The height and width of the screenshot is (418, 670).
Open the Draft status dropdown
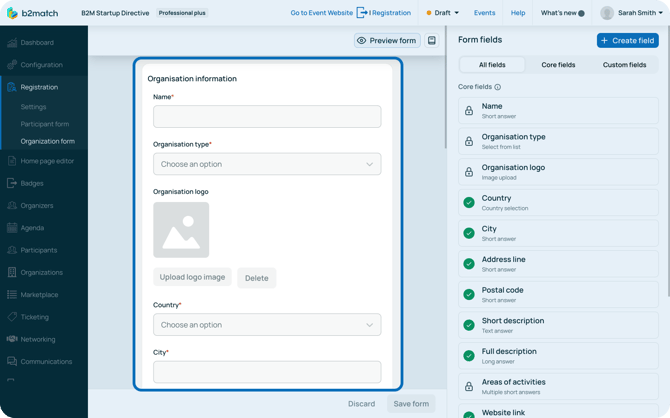pos(443,13)
